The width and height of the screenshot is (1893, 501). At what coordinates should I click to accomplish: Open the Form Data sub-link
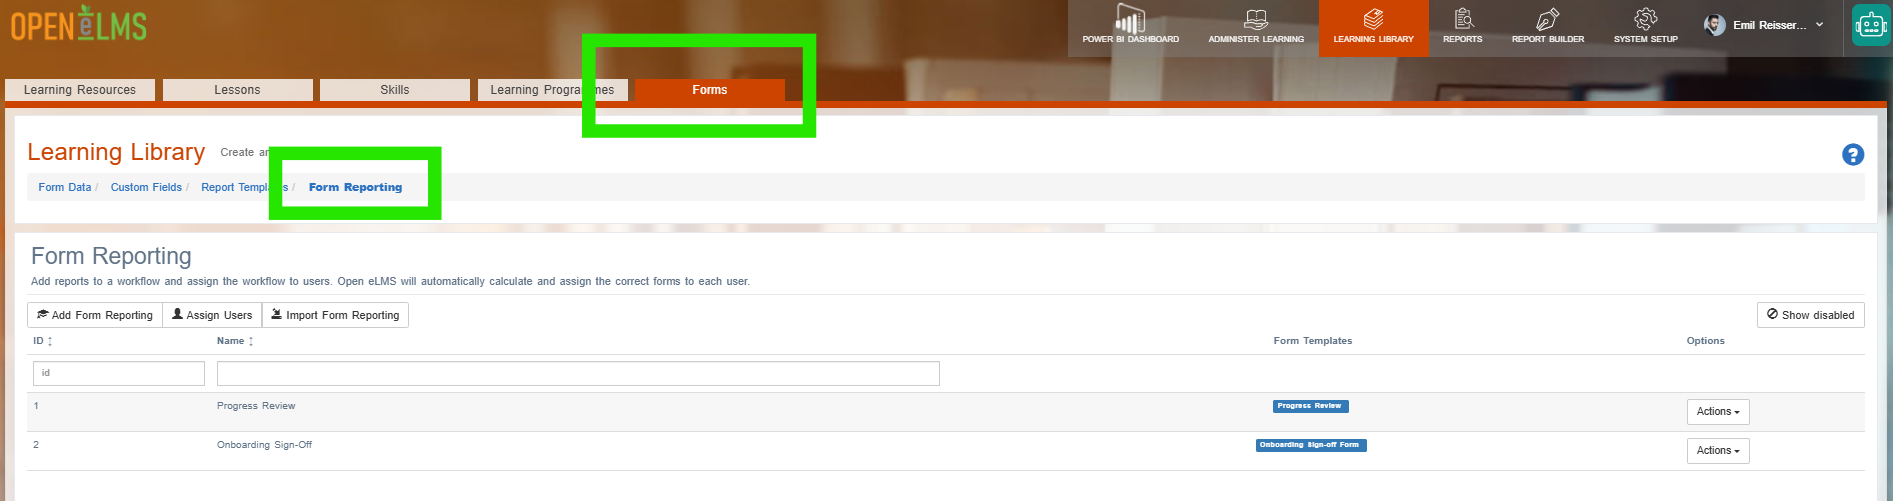[x=65, y=187]
